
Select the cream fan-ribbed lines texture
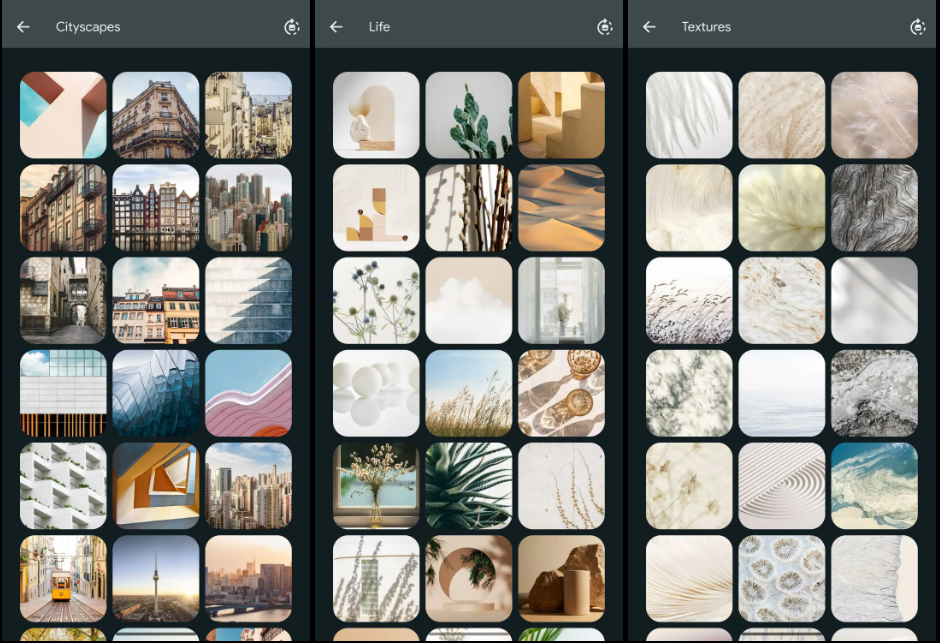click(x=689, y=578)
